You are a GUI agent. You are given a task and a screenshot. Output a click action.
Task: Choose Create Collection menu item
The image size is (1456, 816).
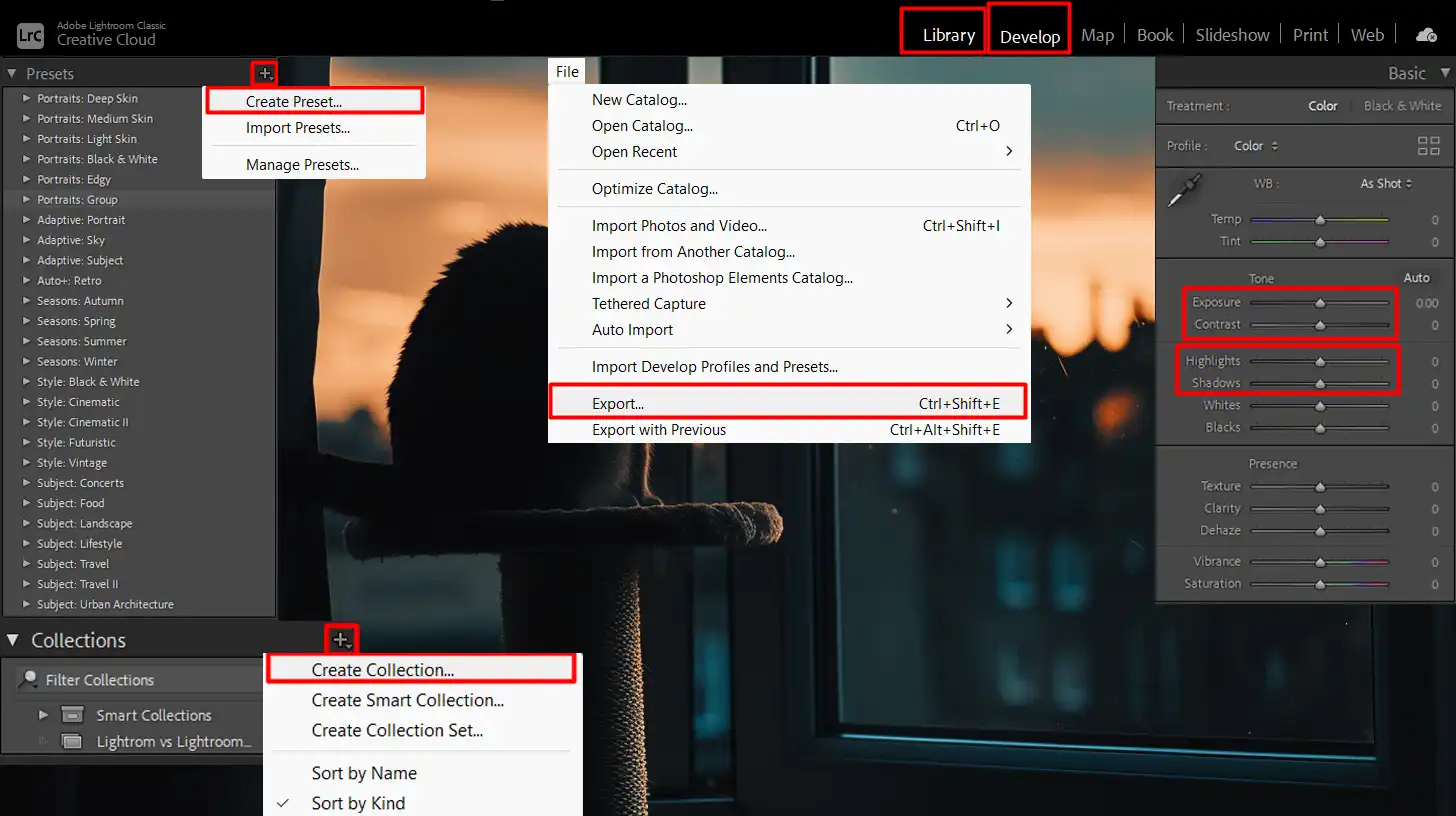coord(421,670)
